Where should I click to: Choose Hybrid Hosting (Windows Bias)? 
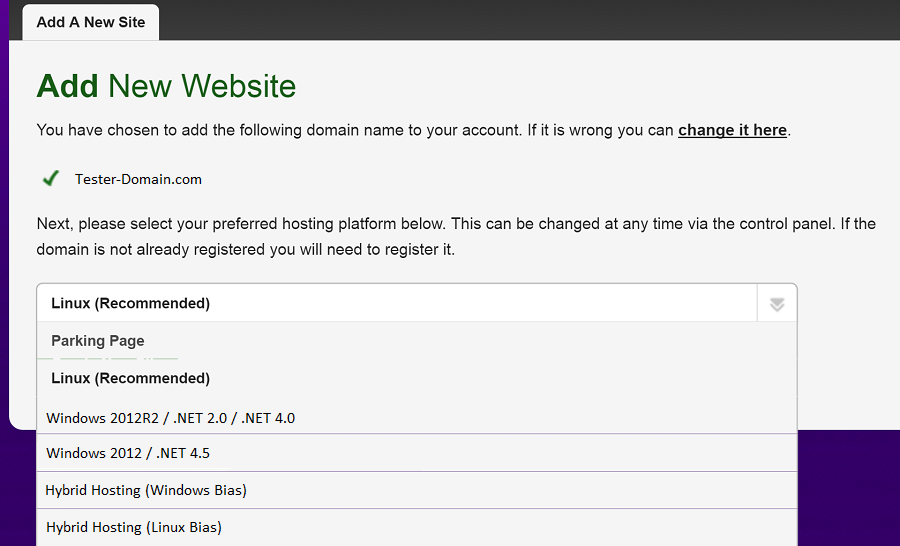pos(417,490)
